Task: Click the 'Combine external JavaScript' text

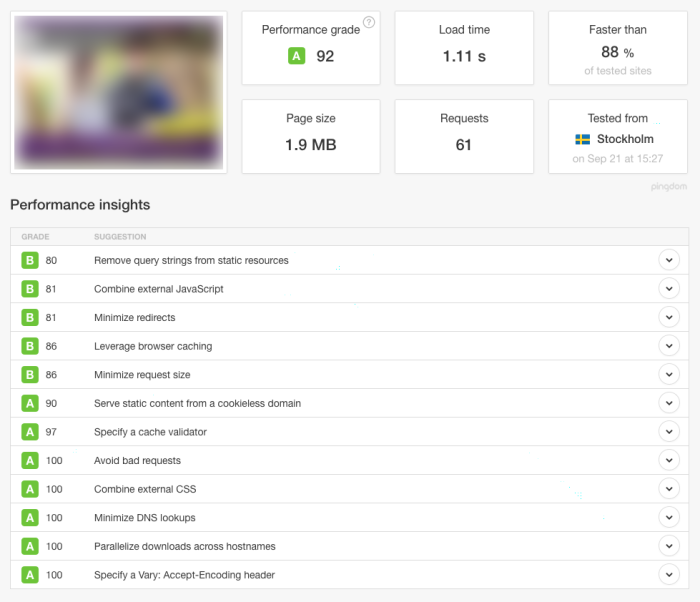Action: click(x=158, y=289)
